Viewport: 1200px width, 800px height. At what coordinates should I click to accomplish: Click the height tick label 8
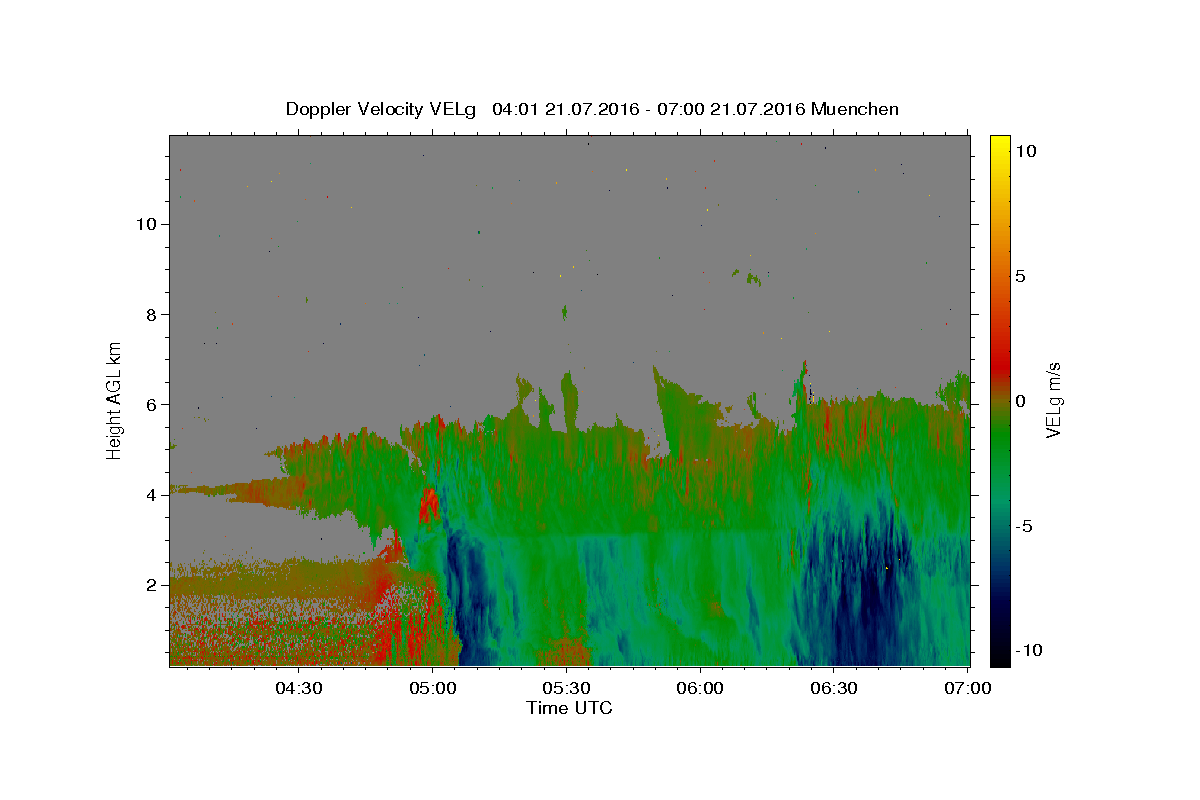tap(152, 314)
